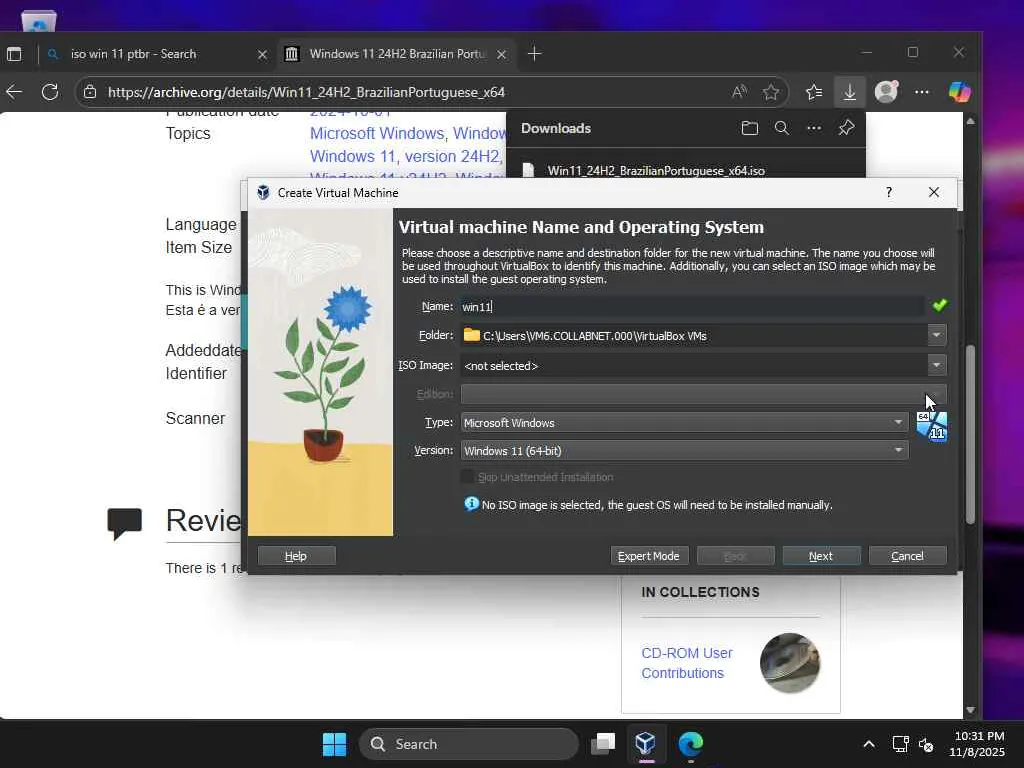Click the Help button in the dialog
The image size is (1024, 768).
[296, 556]
